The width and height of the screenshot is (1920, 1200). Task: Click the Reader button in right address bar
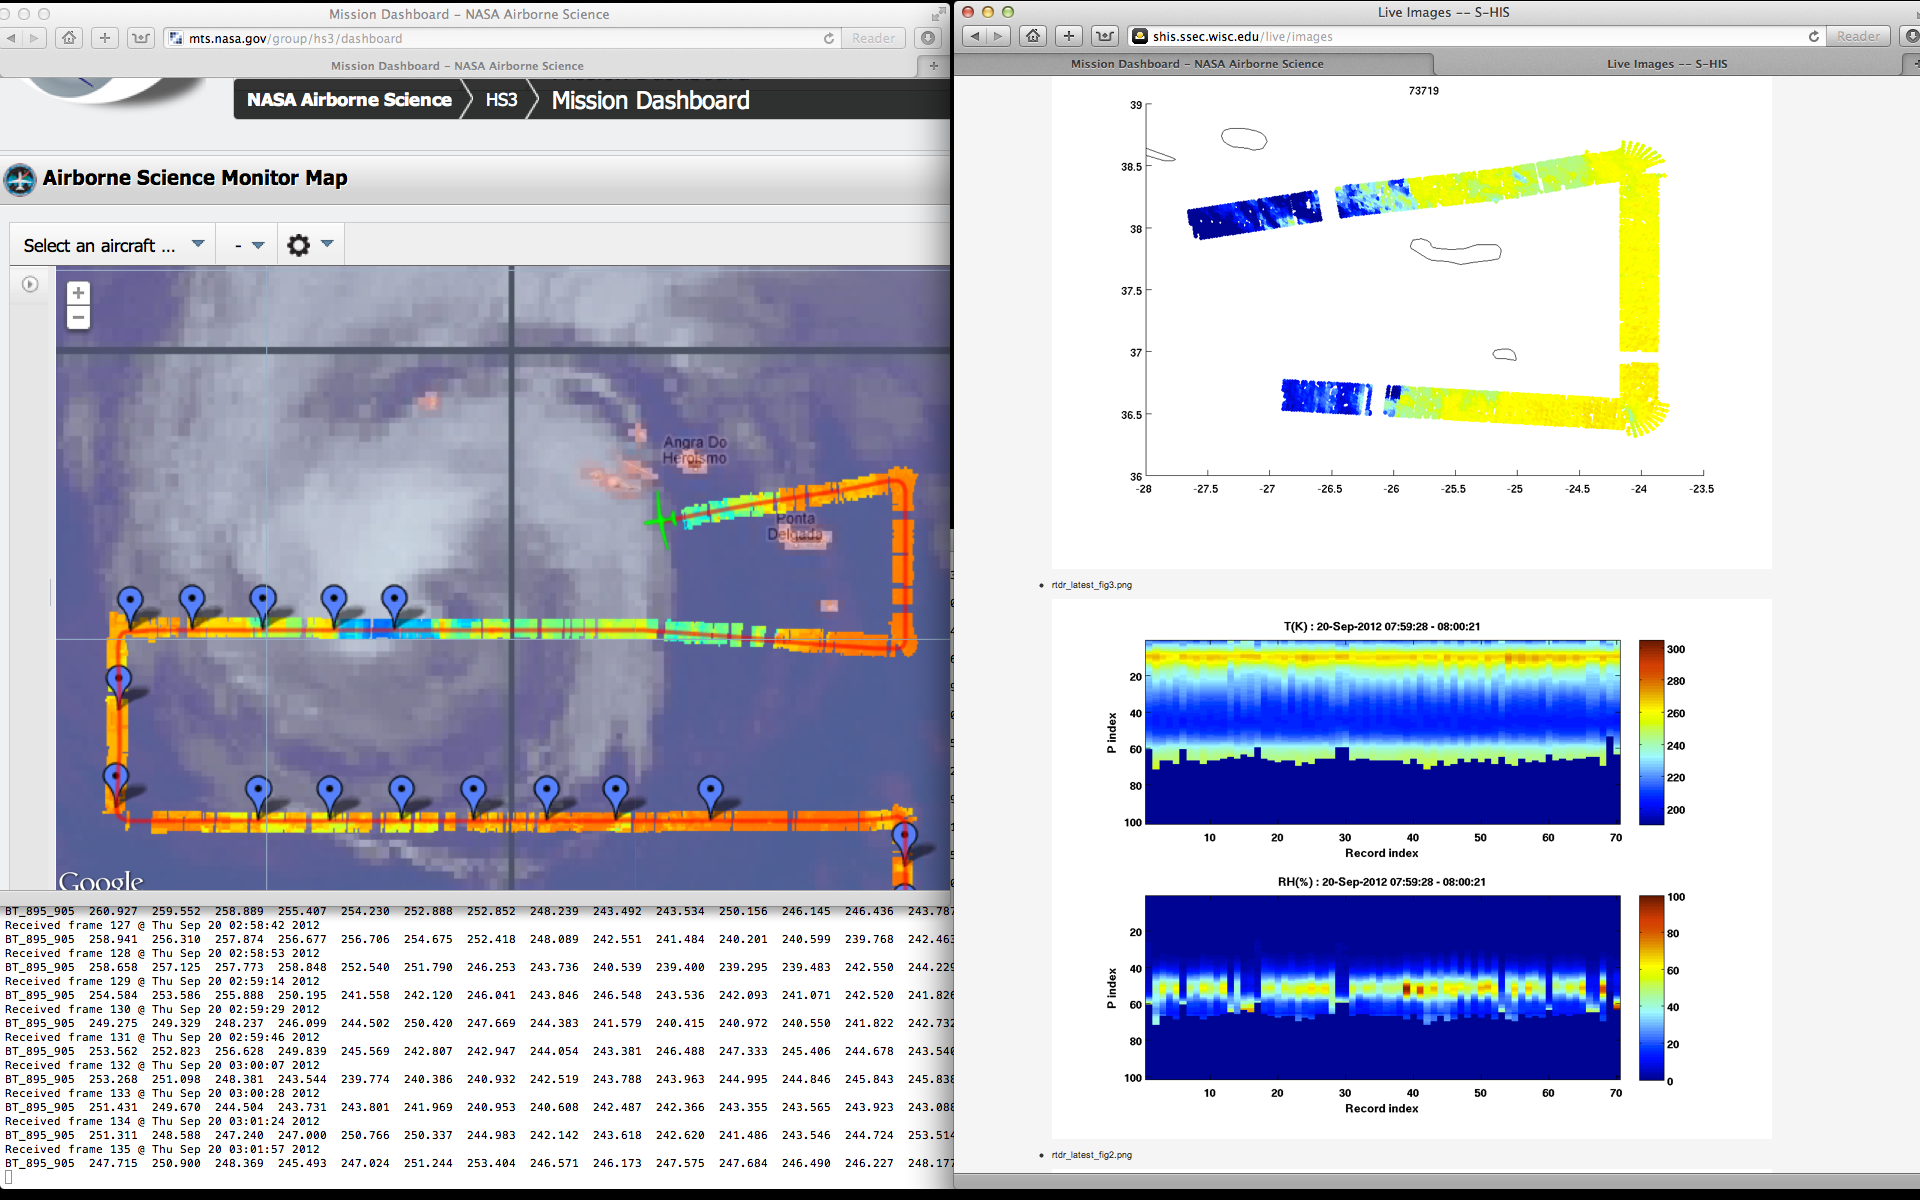[1858, 36]
